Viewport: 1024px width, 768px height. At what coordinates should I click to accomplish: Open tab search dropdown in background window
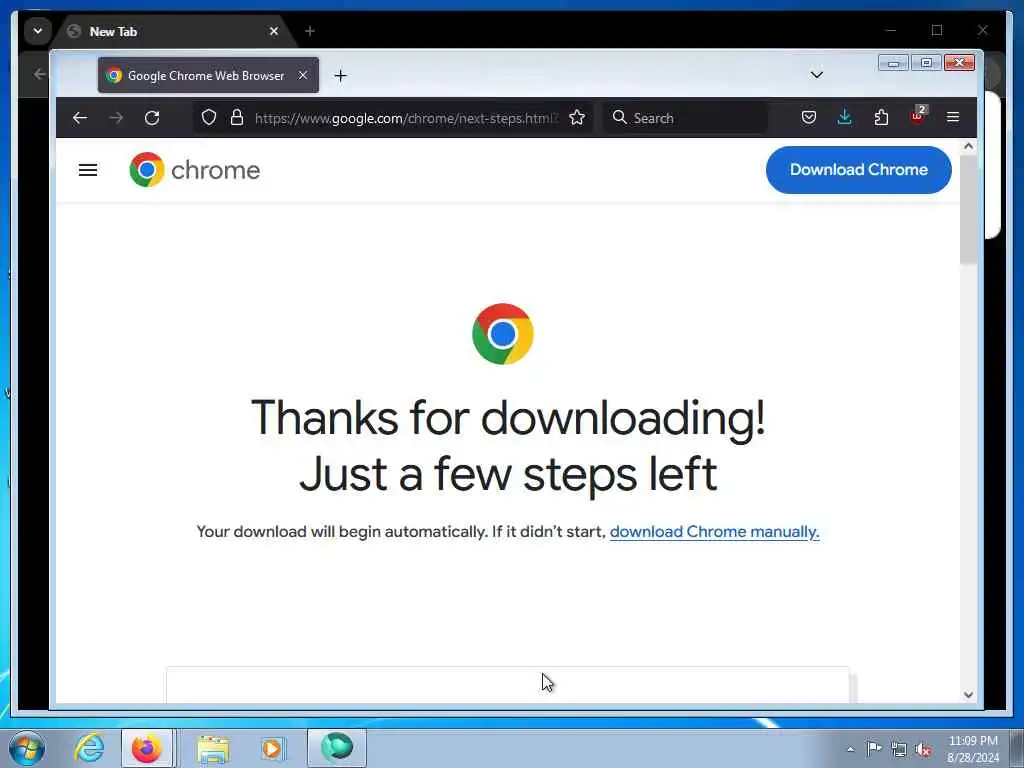pos(38,31)
